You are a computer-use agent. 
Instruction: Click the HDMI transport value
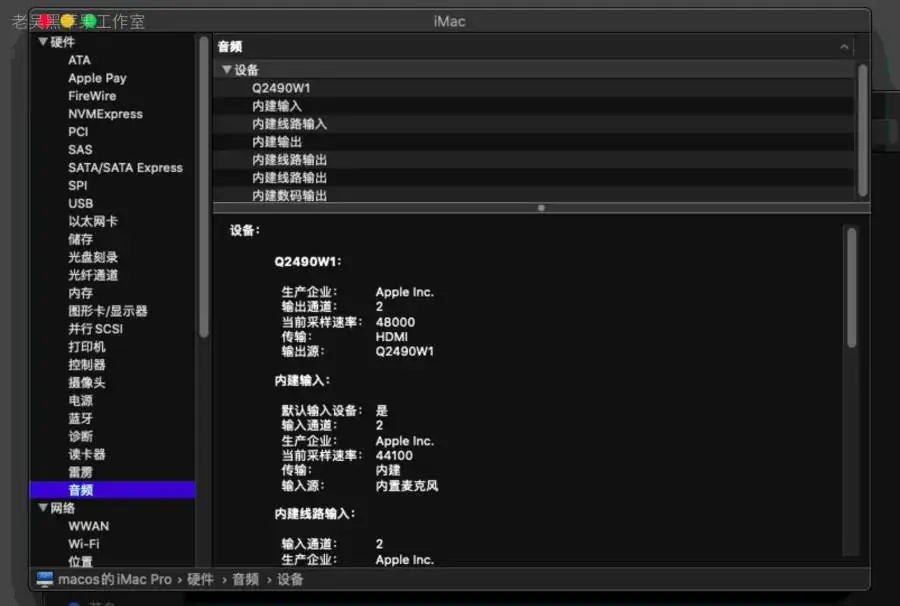[391, 337]
